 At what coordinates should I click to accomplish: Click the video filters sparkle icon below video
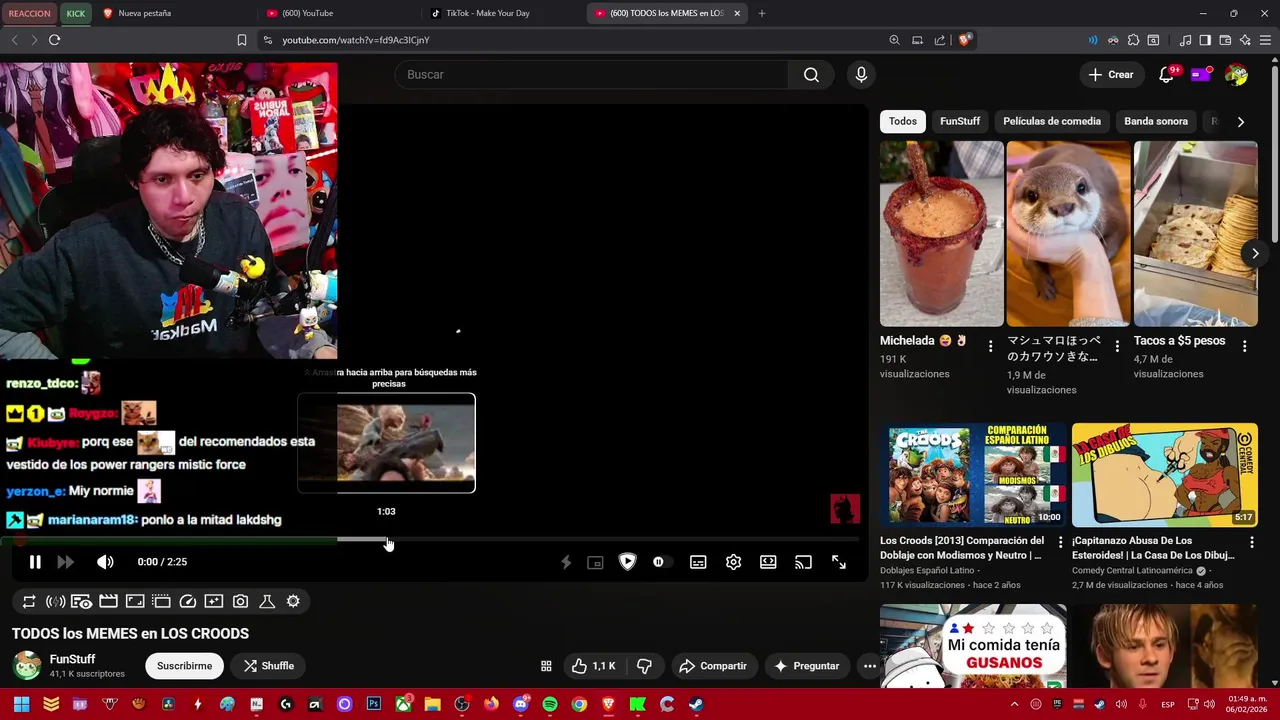[214, 601]
